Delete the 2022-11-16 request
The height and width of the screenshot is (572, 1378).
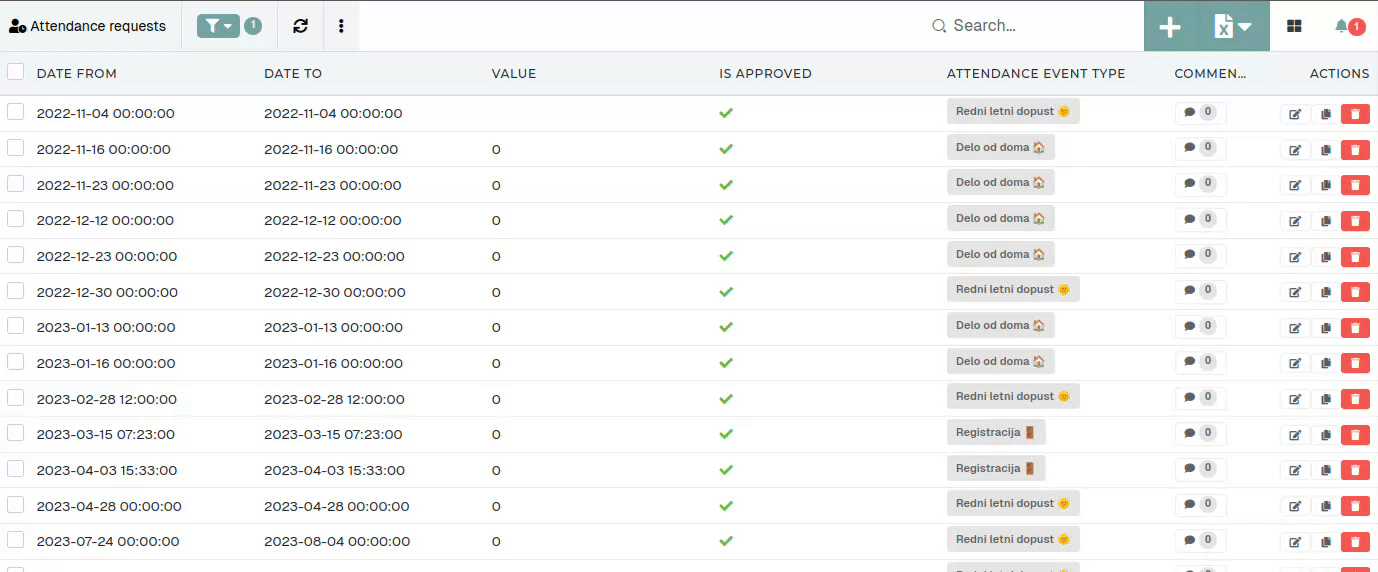[1355, 150]
